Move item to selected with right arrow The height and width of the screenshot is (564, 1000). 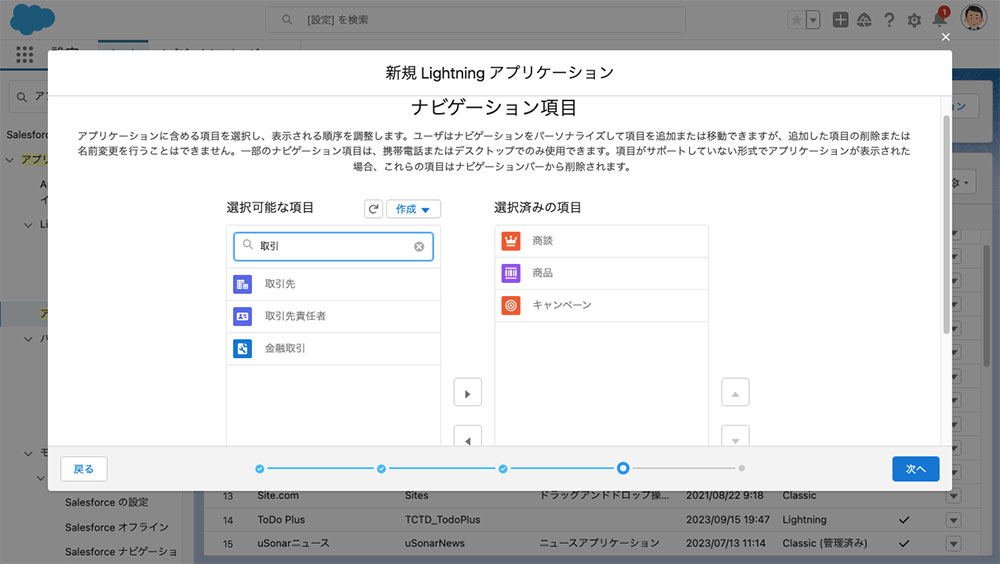[x=467, y=392]
